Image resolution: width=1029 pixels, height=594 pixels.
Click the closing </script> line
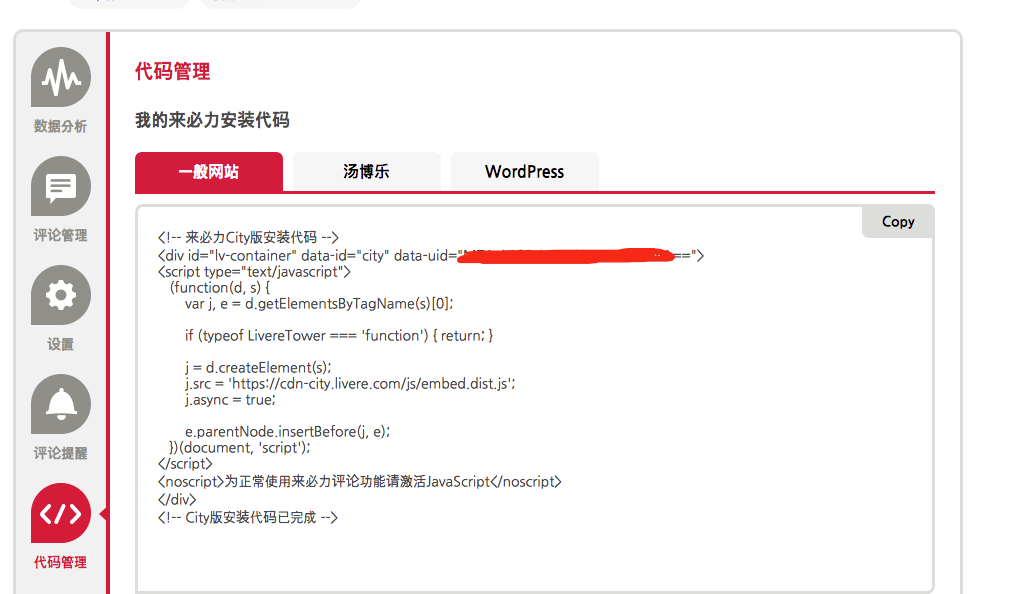[x=185, y=463]
